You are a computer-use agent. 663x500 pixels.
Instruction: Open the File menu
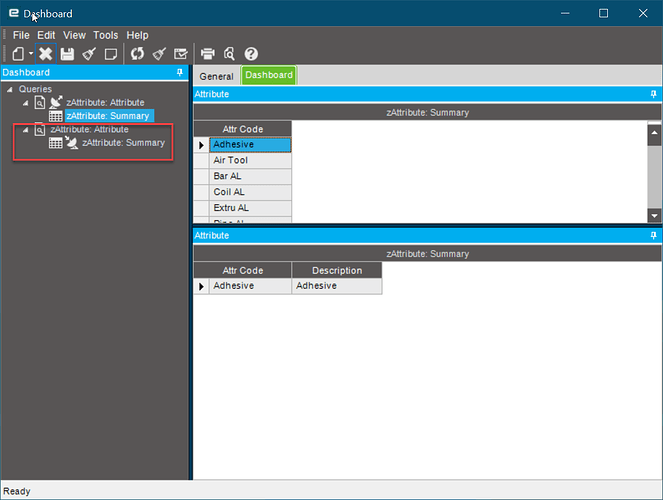pos(21,35)
